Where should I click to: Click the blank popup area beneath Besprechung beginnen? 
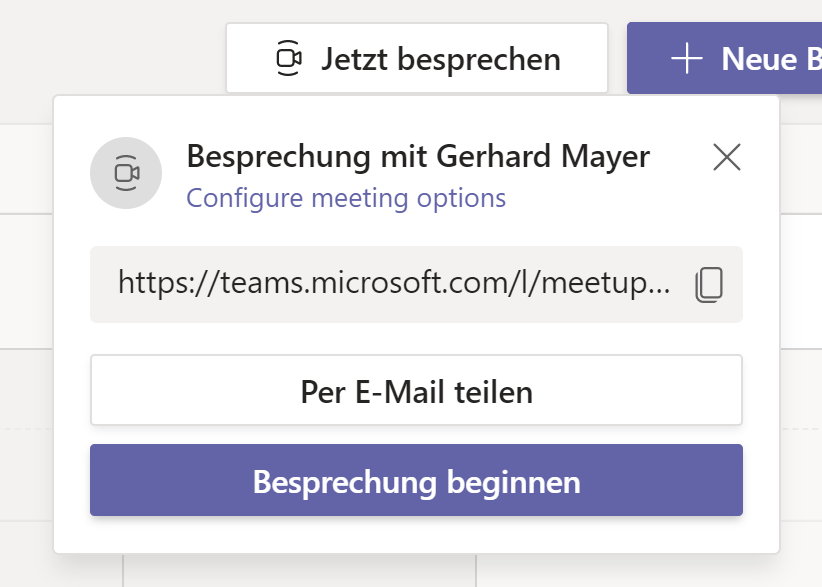click(416, 535)
